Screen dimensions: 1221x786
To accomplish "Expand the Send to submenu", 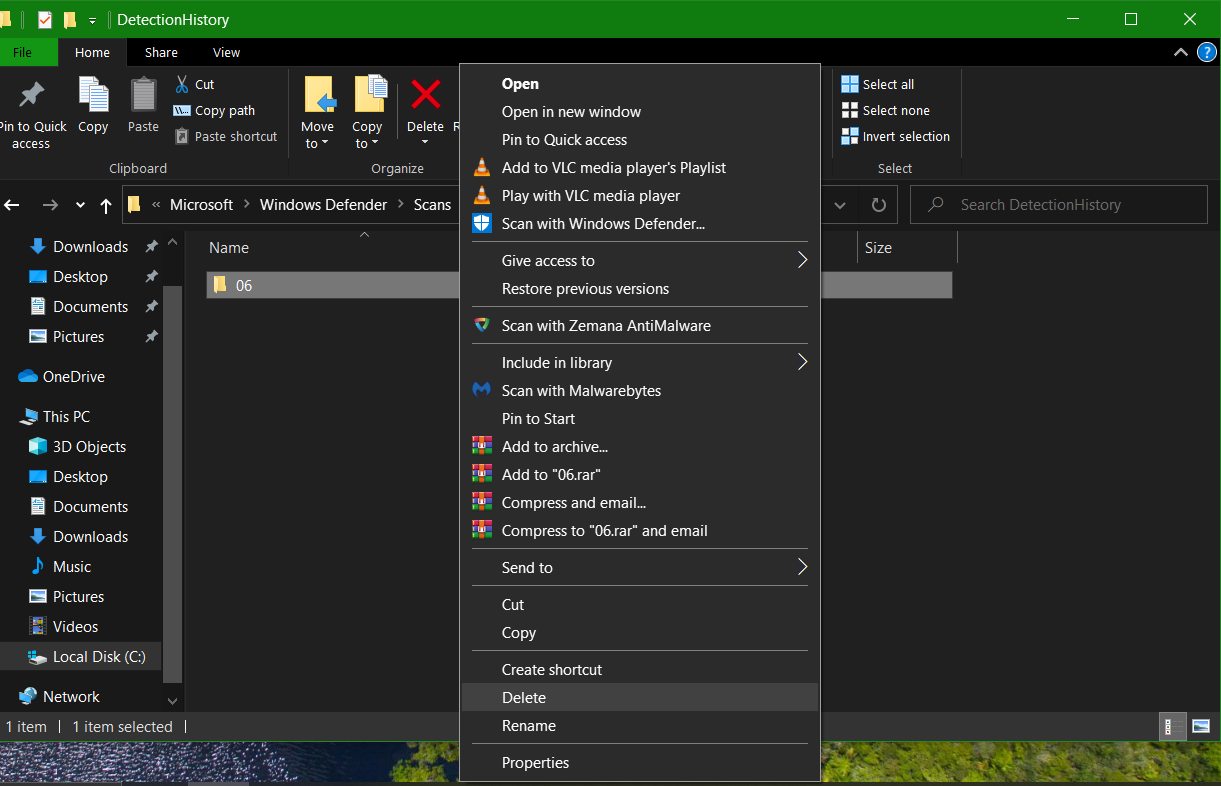I will tap(640, 568).
